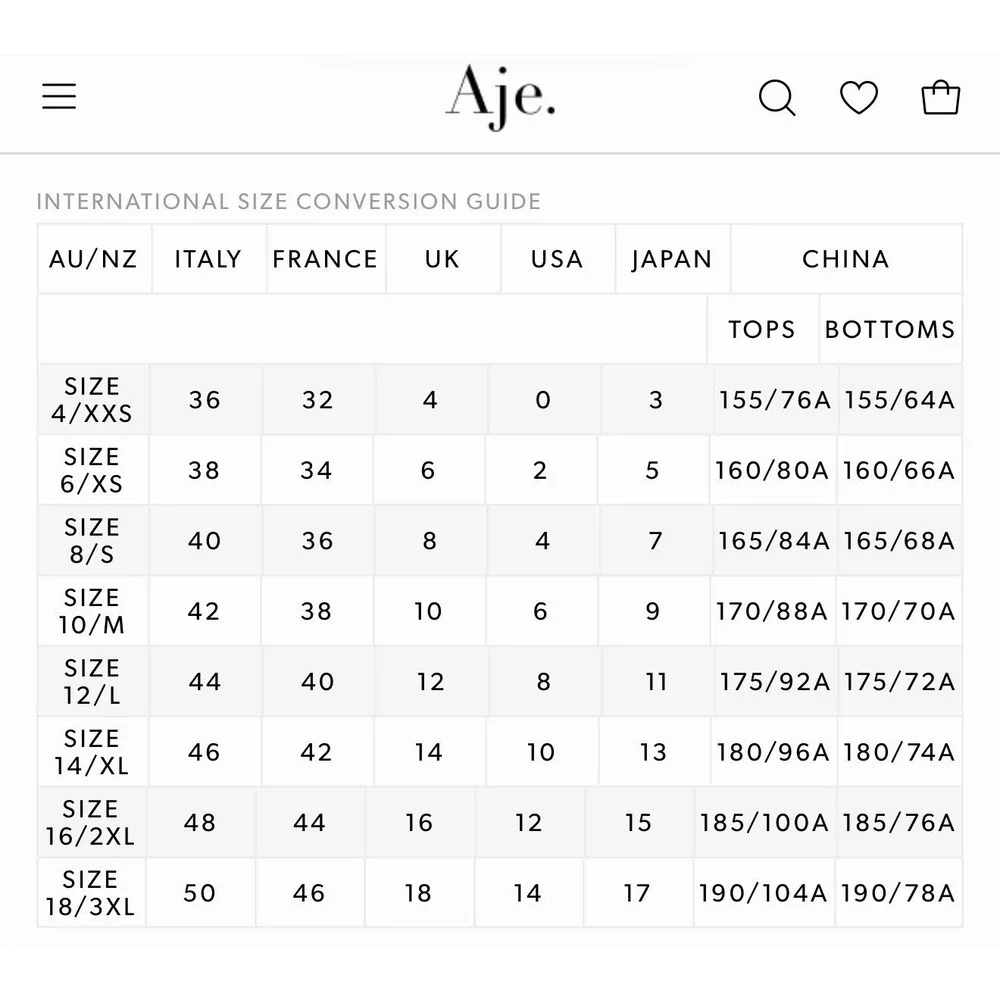Click the CHINA column header
The width and height of the screenshot is (1000, 1000).
click(845, 259)
